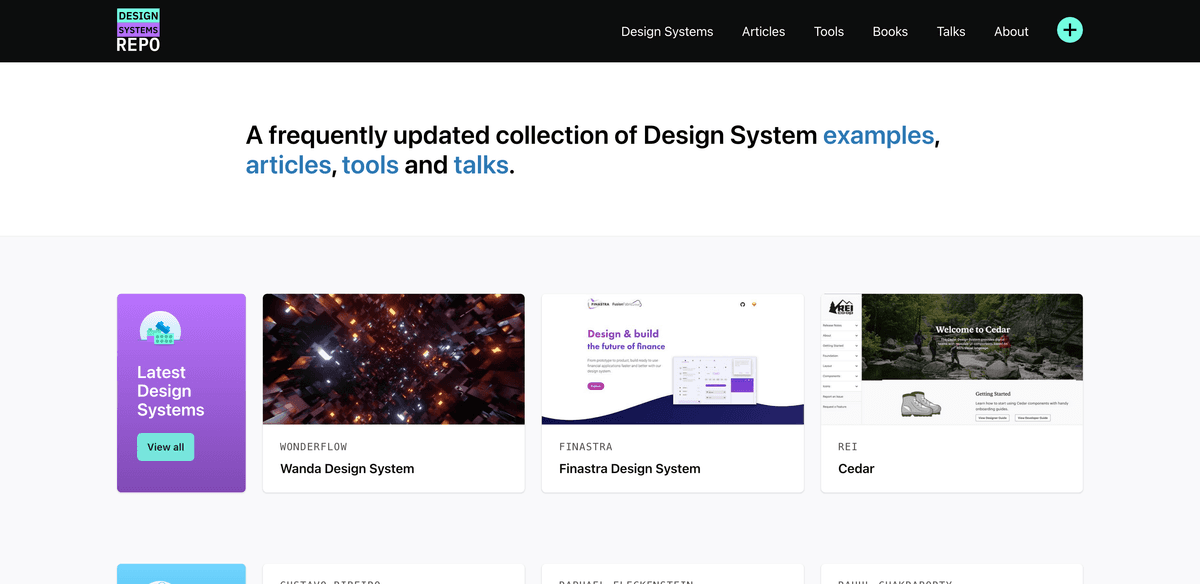
Task: Follow the 'examples' link in headline
Action: [878, 135]
